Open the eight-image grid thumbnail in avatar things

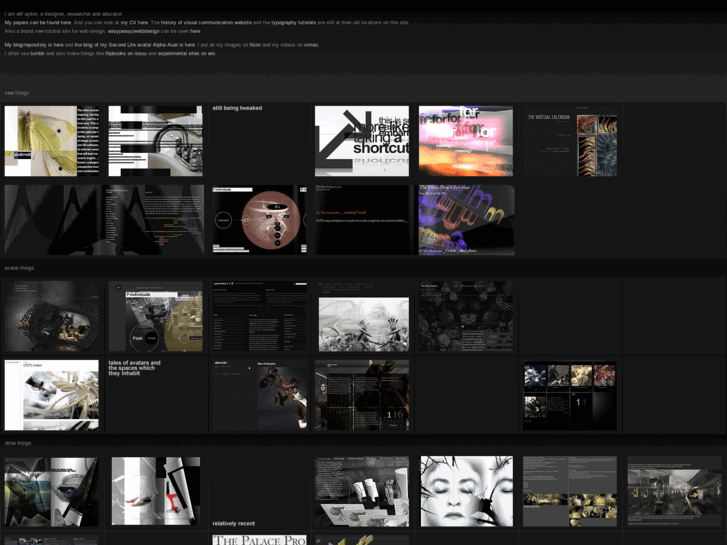click(570, 395)
